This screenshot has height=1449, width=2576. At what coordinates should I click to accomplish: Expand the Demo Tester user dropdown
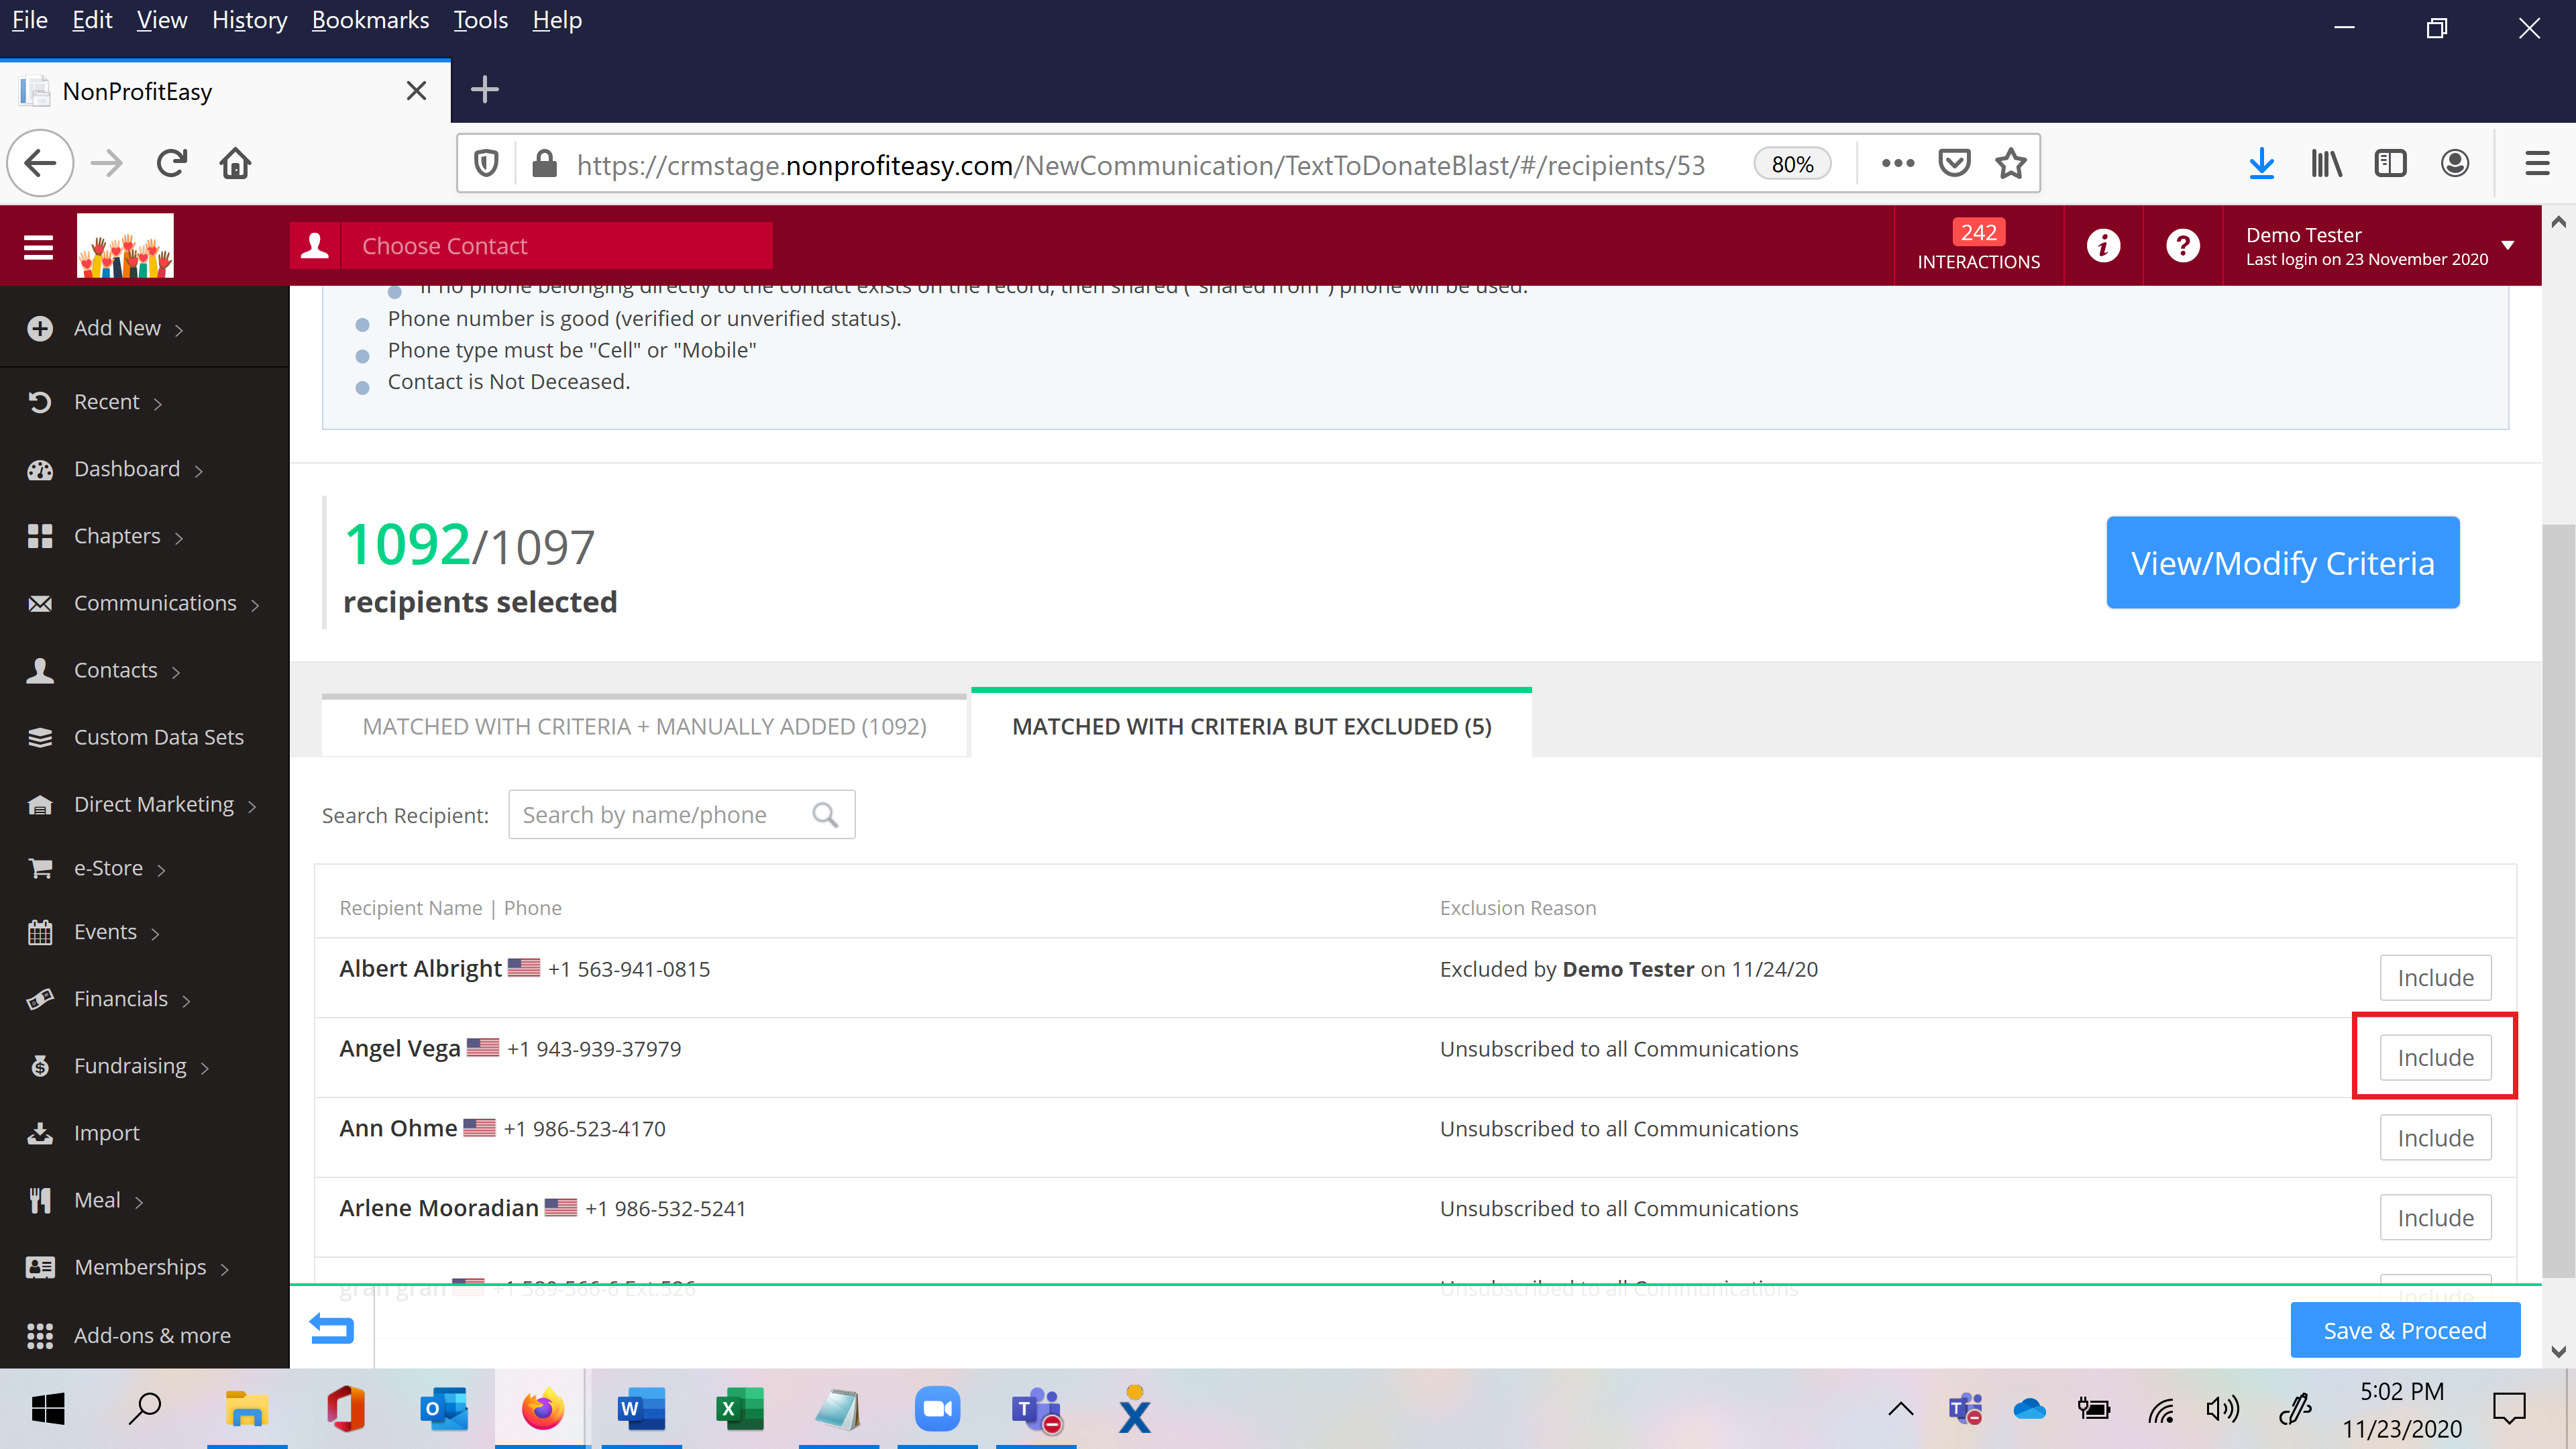pyautogui.click(x=2507, y=246)
